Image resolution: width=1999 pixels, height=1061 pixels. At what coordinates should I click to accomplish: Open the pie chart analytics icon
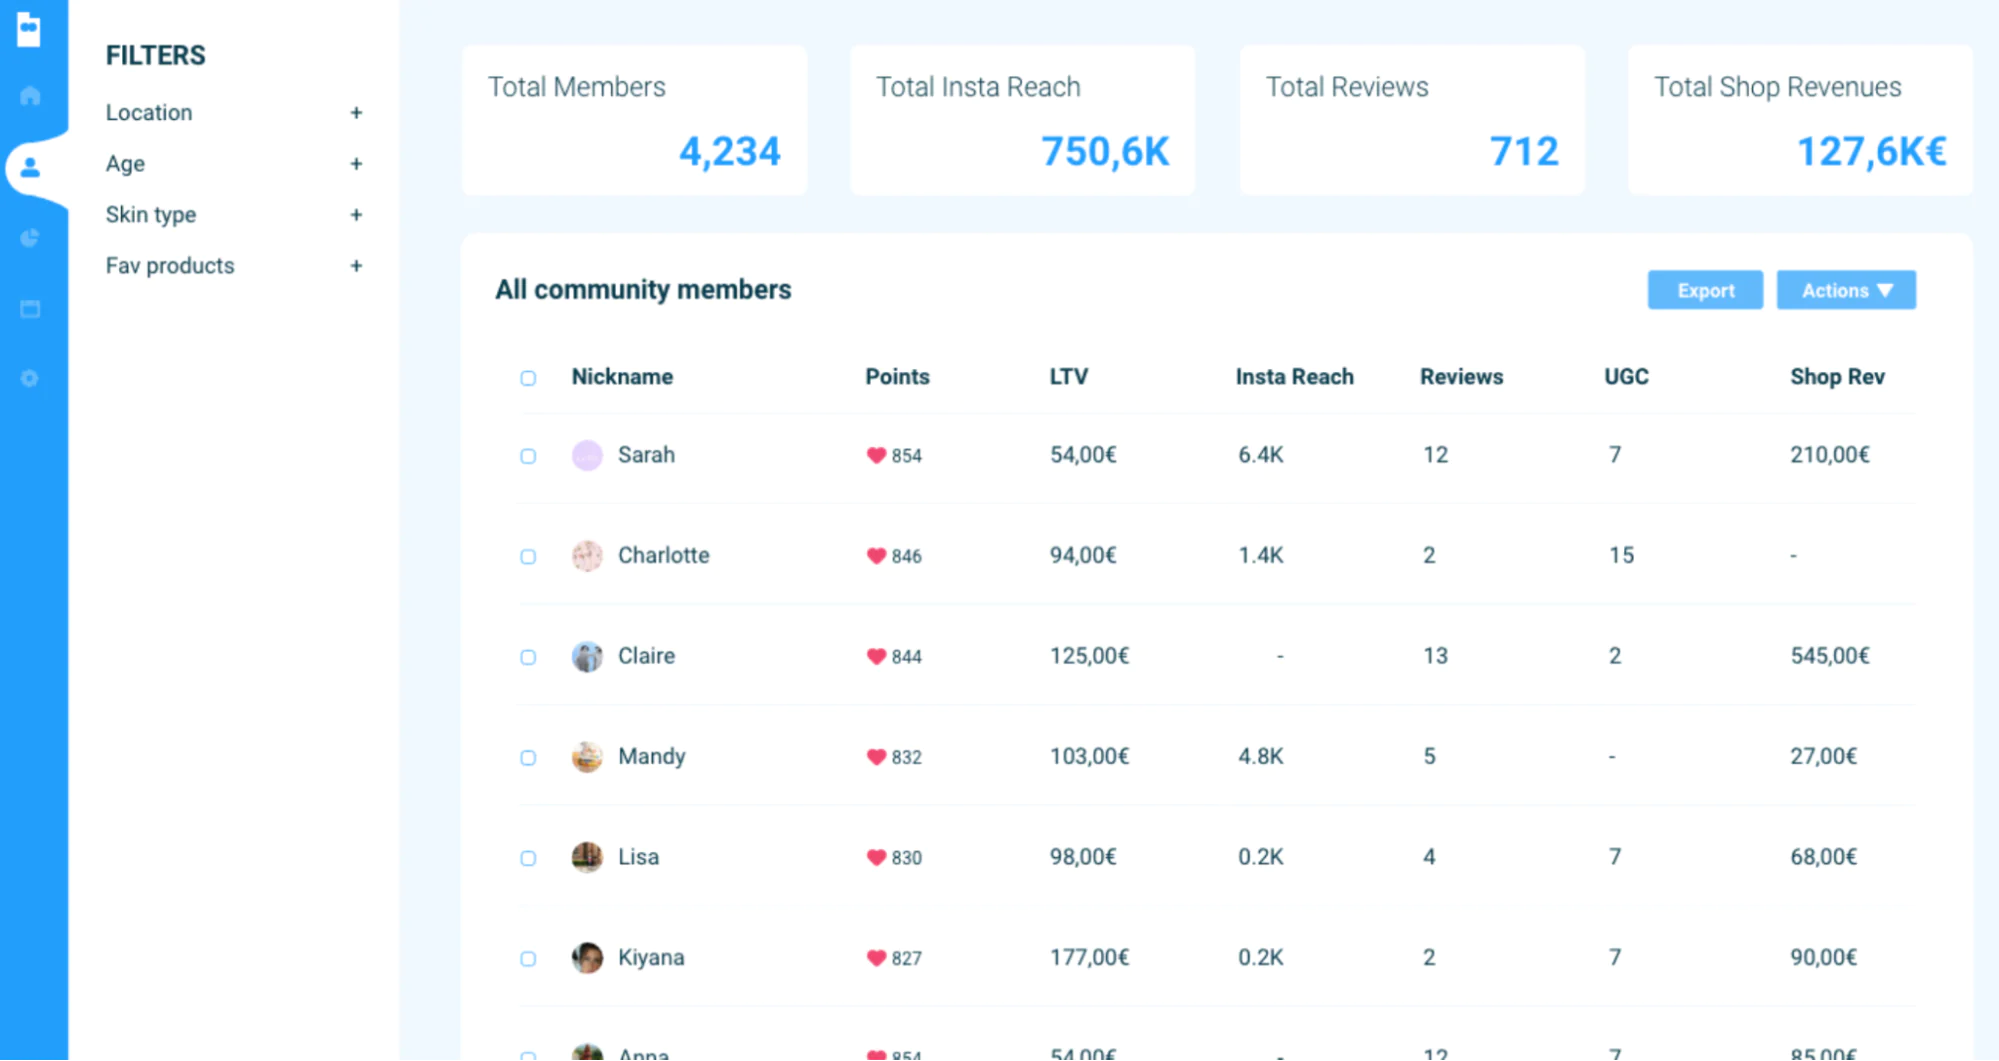30,238
